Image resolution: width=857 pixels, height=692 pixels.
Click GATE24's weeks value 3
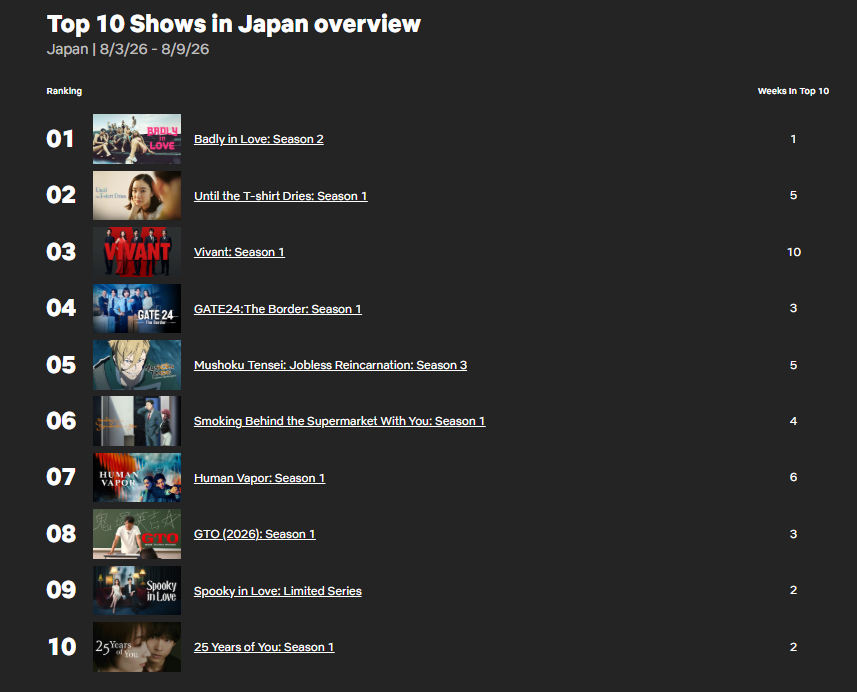click(x=793, y=308)
